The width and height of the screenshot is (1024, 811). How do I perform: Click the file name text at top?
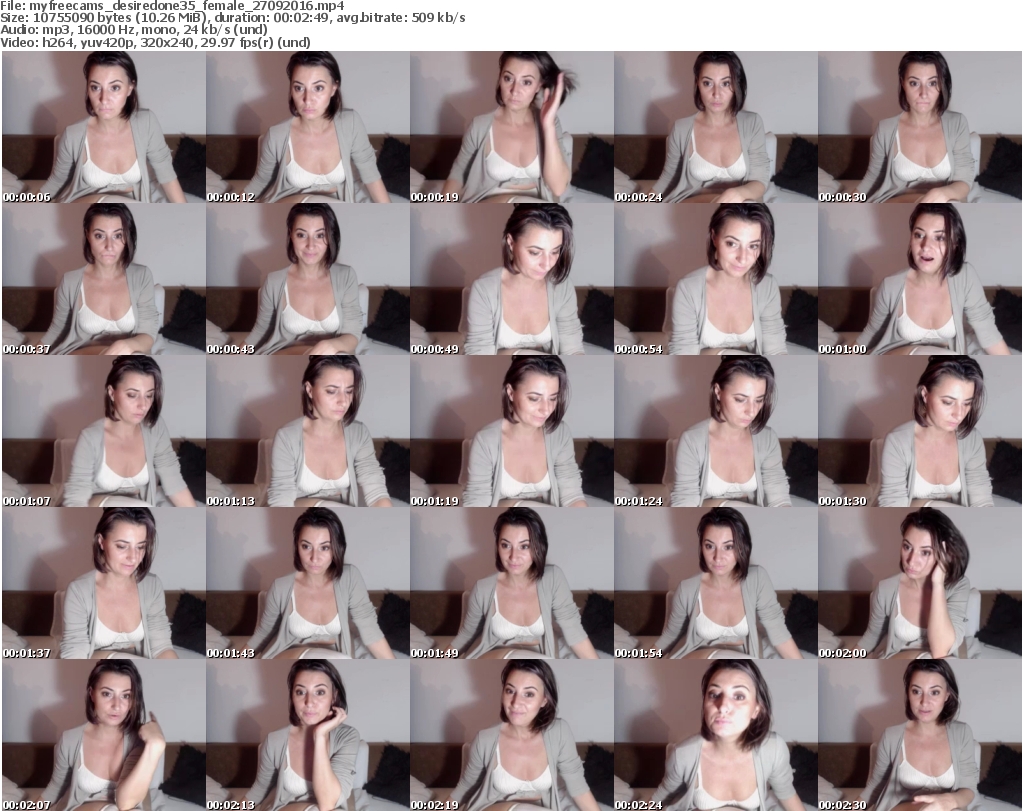174,6
